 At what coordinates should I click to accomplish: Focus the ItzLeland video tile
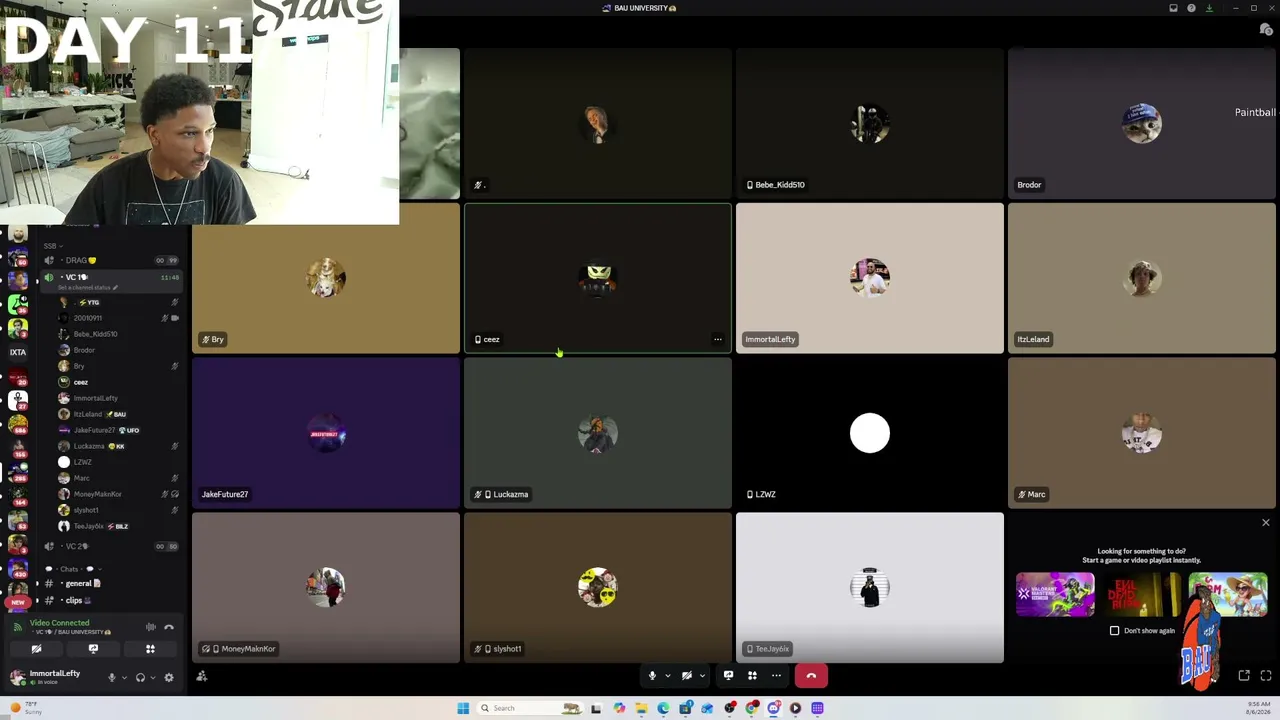point(1142,278)
